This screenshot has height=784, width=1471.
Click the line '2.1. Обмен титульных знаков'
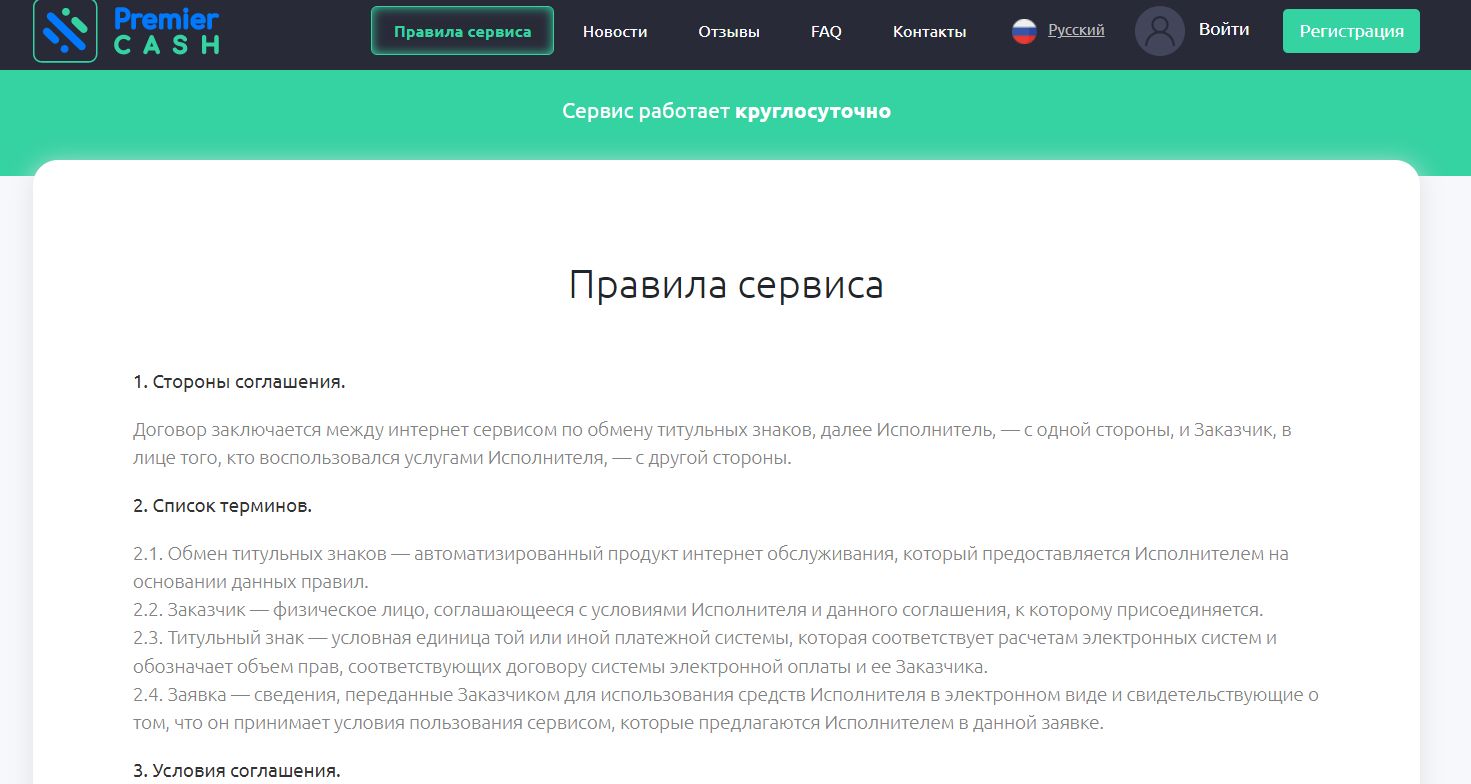coord(711,567)
